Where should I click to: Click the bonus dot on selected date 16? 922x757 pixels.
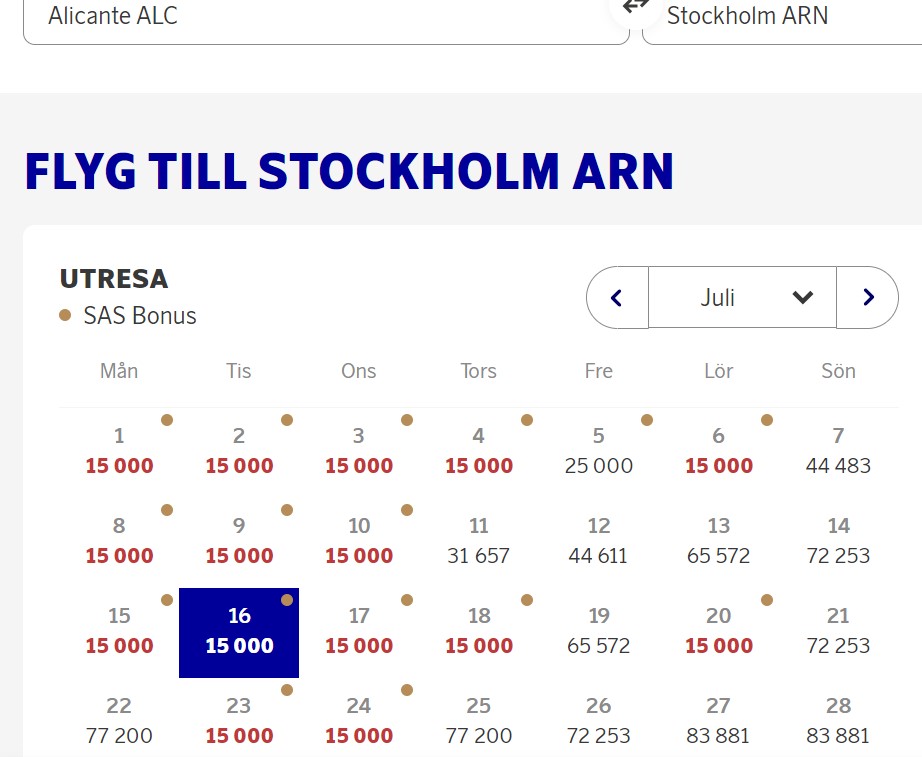coord(288,601)
